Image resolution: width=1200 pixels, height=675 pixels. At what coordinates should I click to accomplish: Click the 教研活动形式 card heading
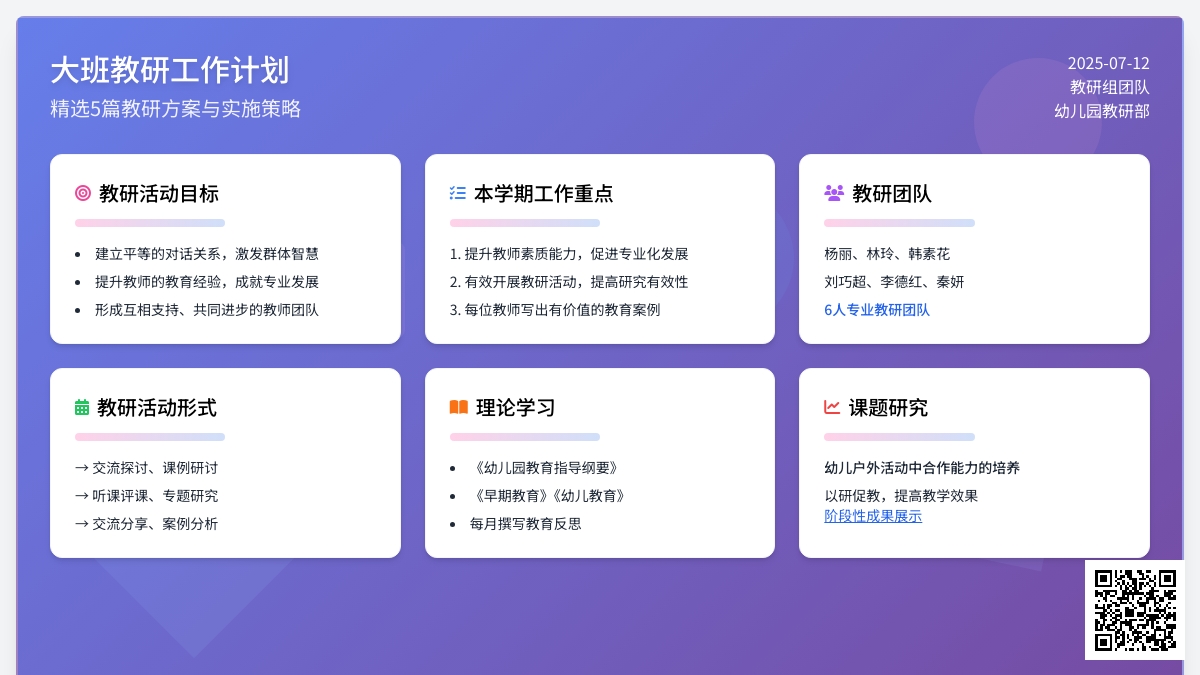point(157,407)
